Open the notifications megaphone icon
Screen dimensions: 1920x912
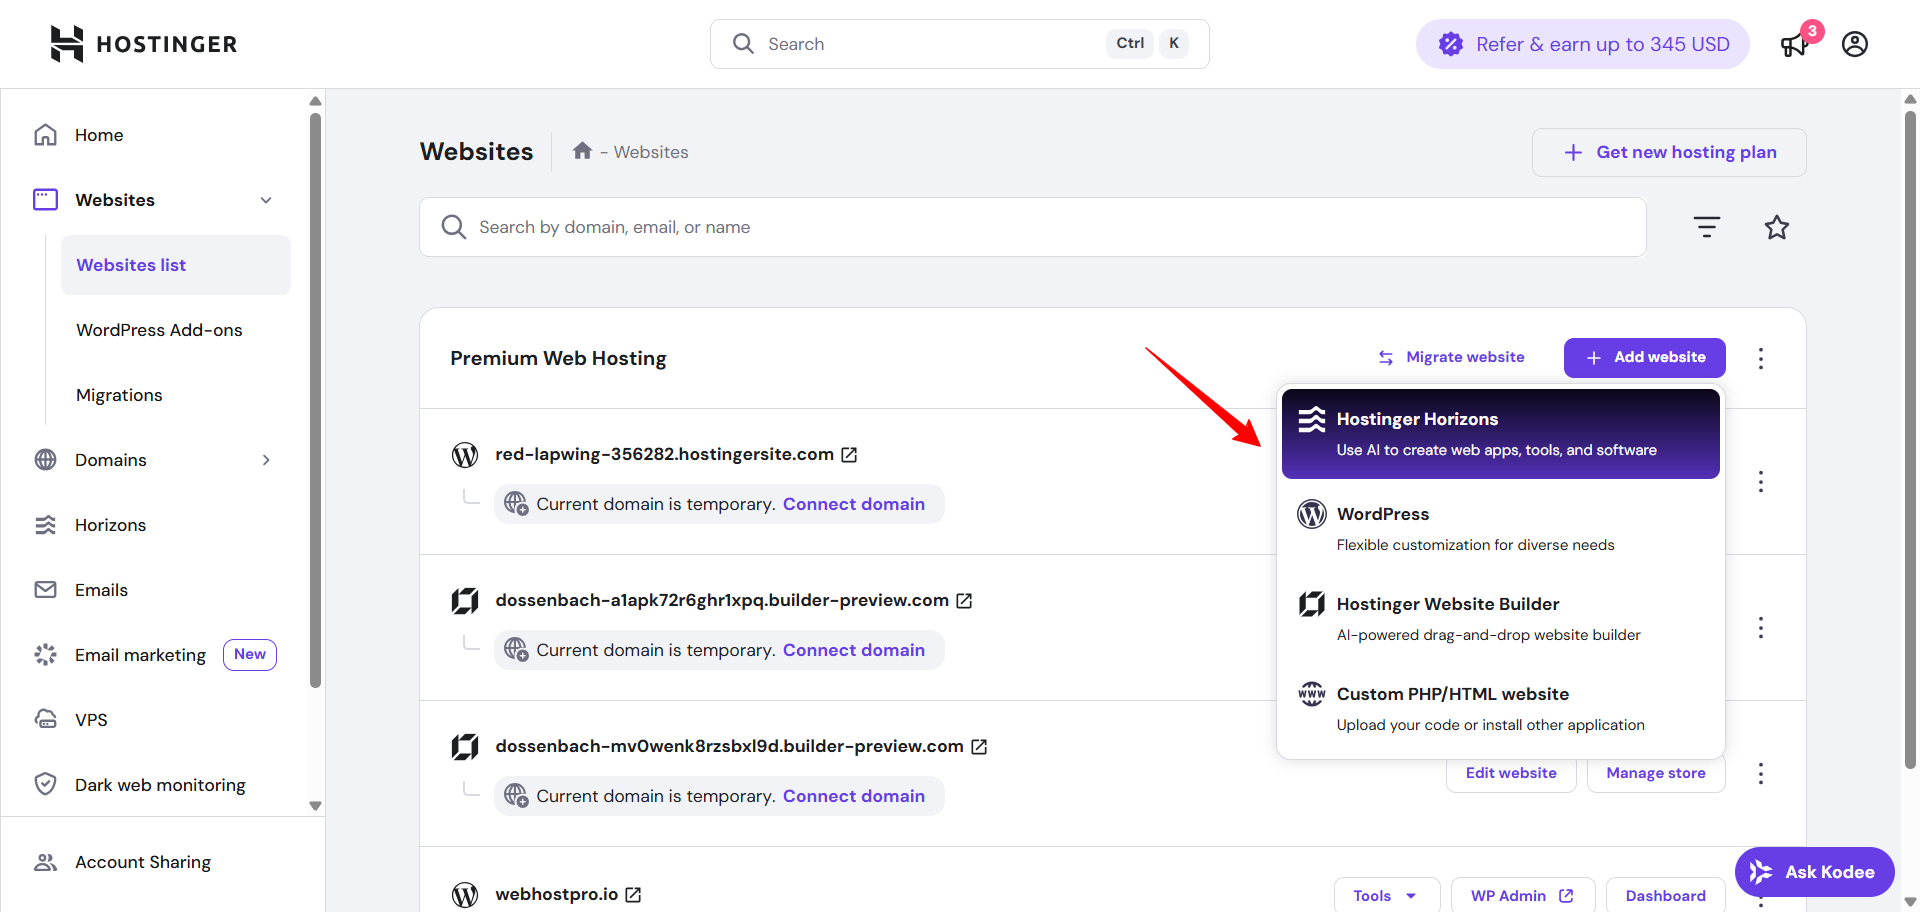tap(1795, 45)
